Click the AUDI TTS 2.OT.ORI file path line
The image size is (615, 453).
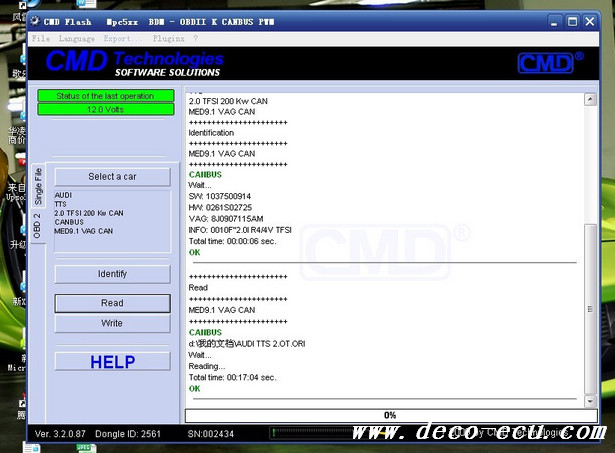(x=247, y=344)
